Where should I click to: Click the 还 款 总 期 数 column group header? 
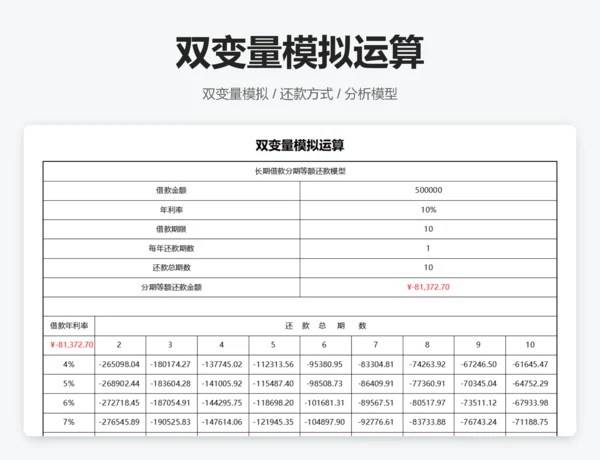[x=325, y=325]
